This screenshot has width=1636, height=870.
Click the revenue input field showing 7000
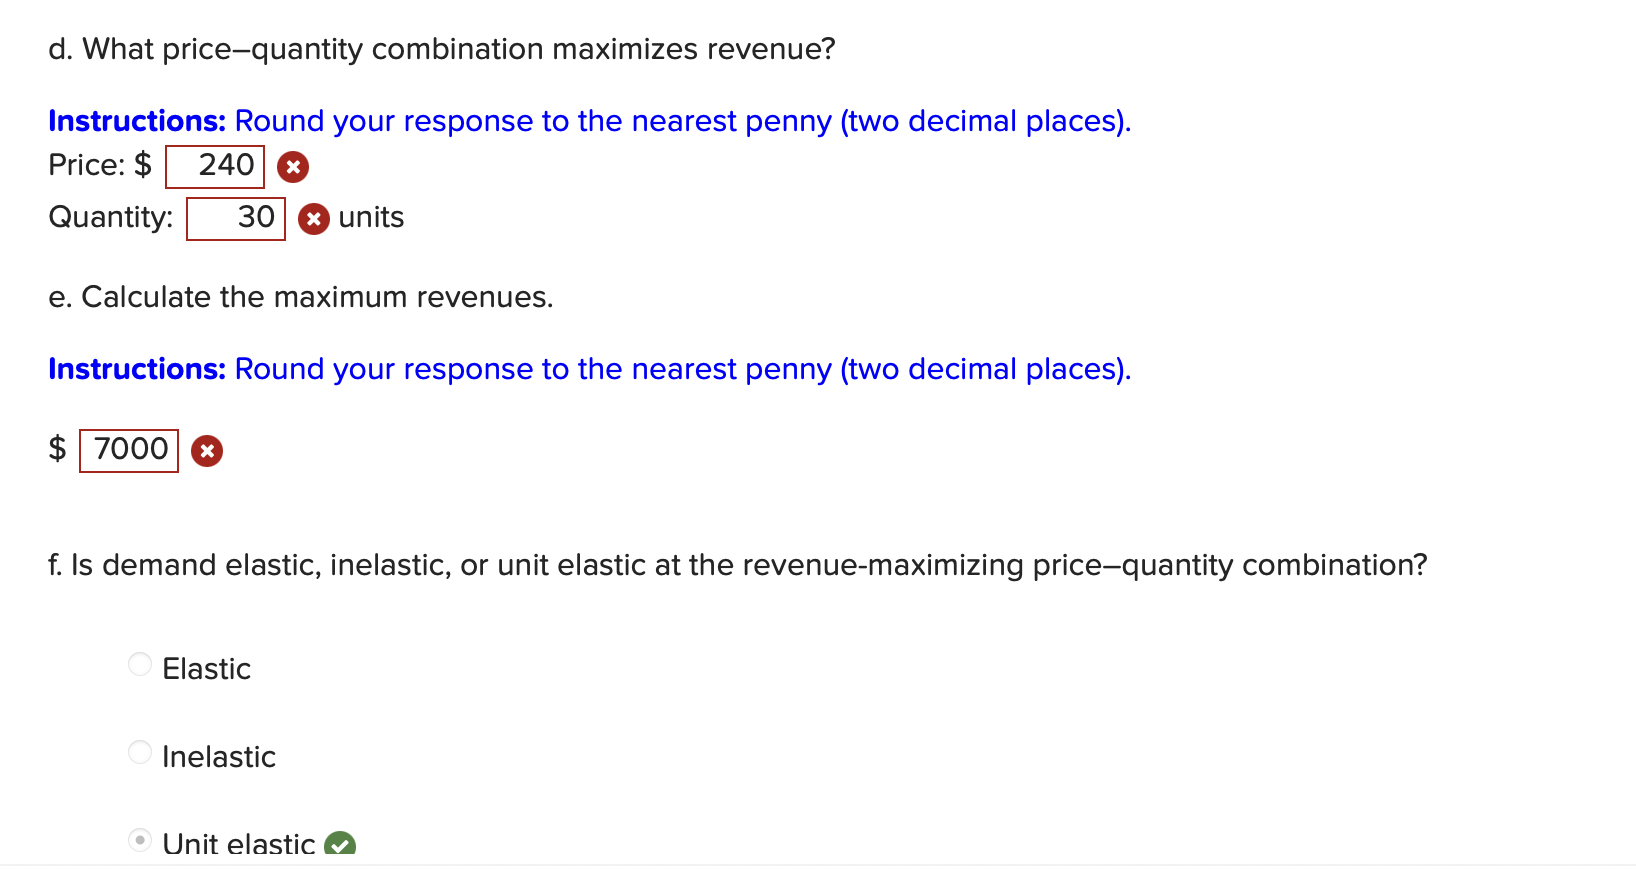128,449
